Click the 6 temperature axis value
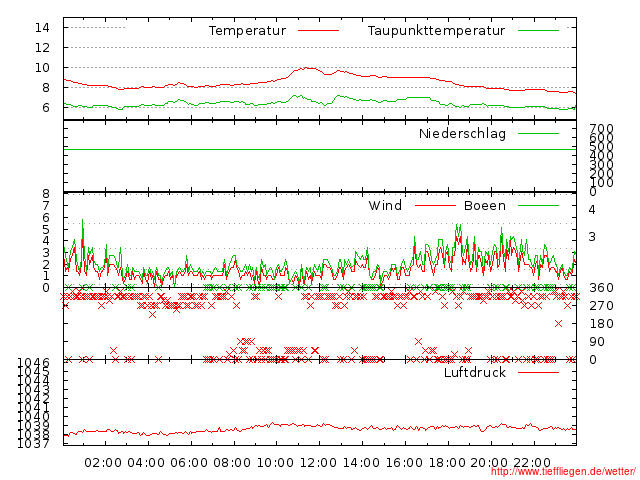Screen dimensions: 640x480 point(46,108)
